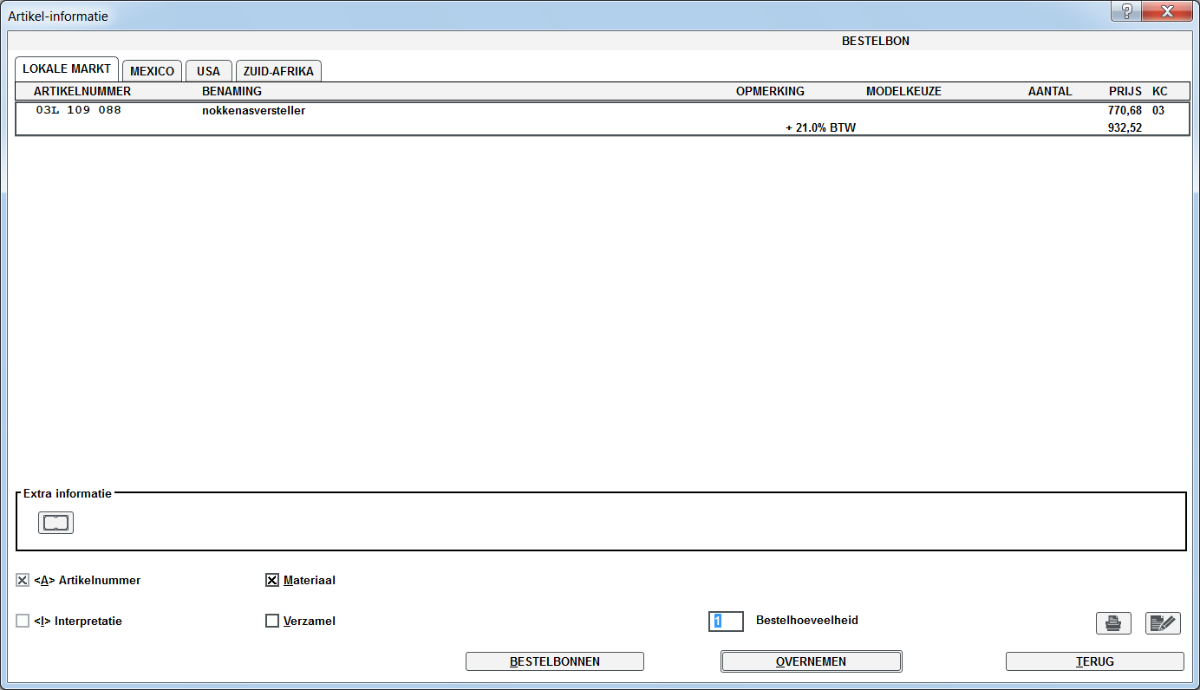Switch to the MEXICO tab
Image resolution: width=1200 pixels, height=690 pixels.
(152, 71)
